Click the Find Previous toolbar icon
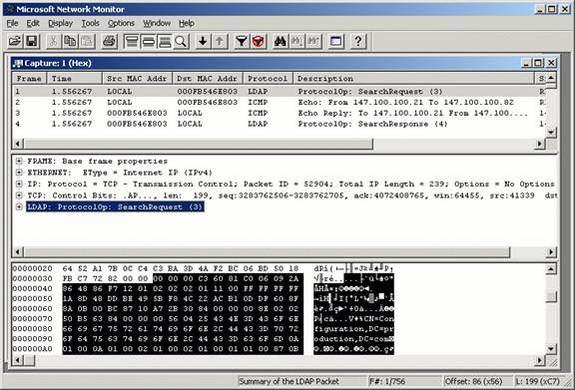The width and height of the screenshot is (575, 390). (x=314, y=41)
